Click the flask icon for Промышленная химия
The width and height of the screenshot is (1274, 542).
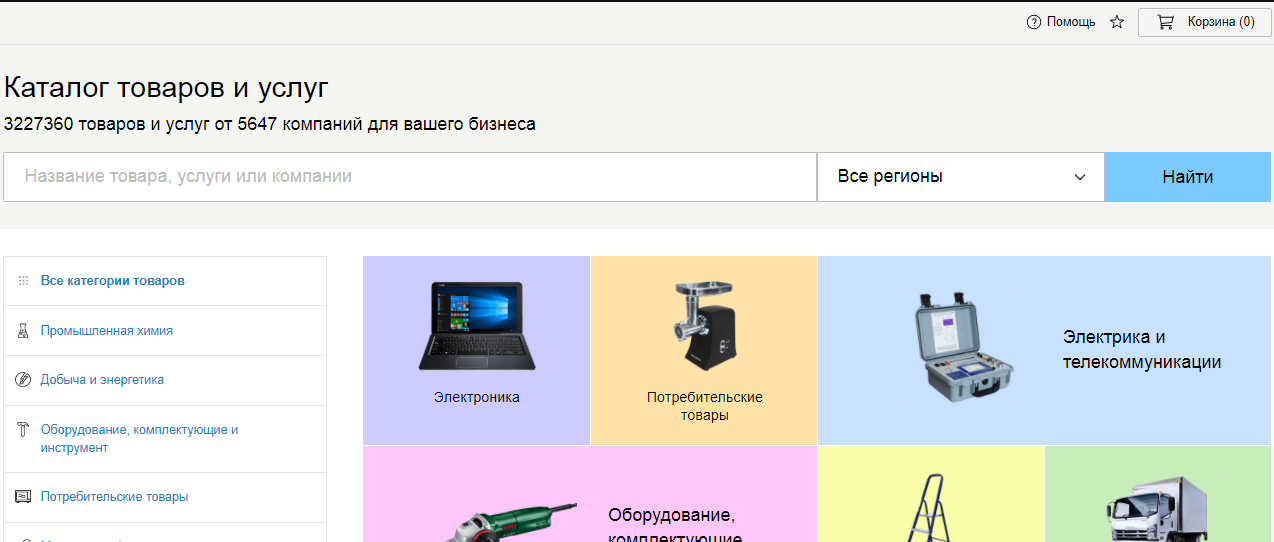(x=23, y=331)
